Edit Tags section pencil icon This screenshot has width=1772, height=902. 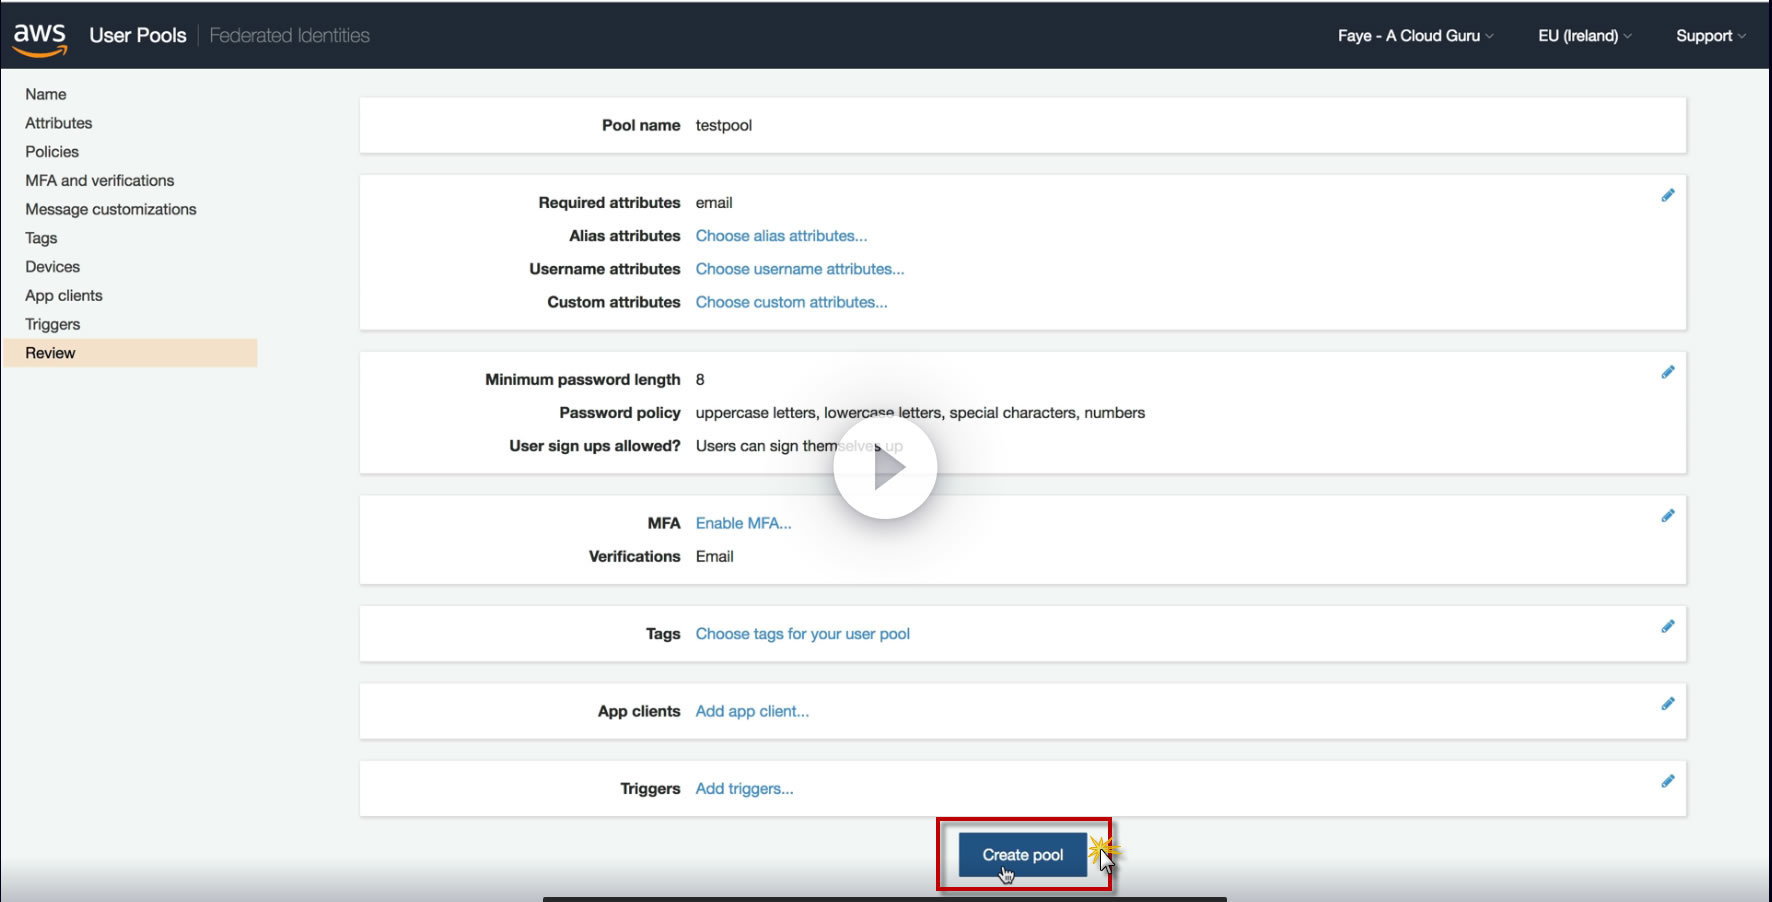tap(1667, 626)
